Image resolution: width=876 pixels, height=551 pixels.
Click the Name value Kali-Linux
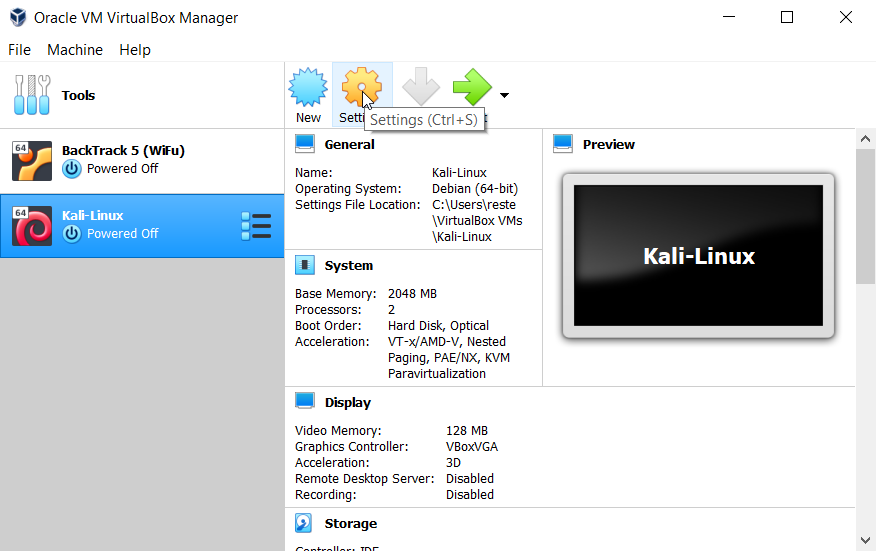click(x=459, y=173)
